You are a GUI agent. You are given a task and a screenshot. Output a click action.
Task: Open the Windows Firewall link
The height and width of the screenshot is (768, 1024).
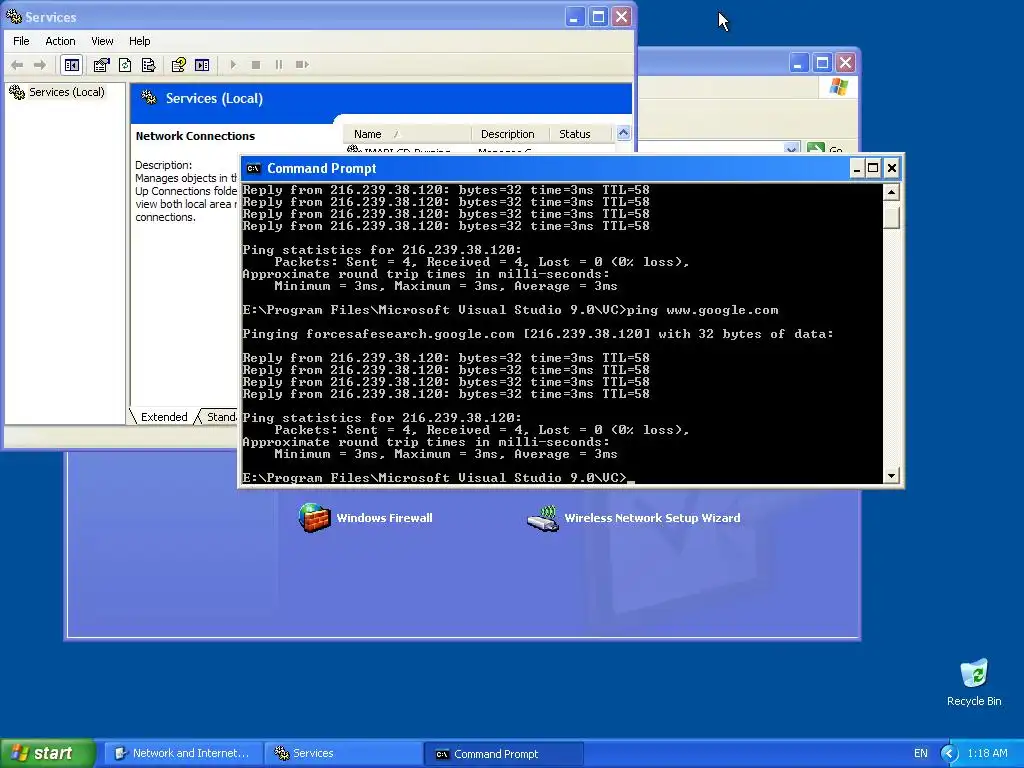(385, 518)
